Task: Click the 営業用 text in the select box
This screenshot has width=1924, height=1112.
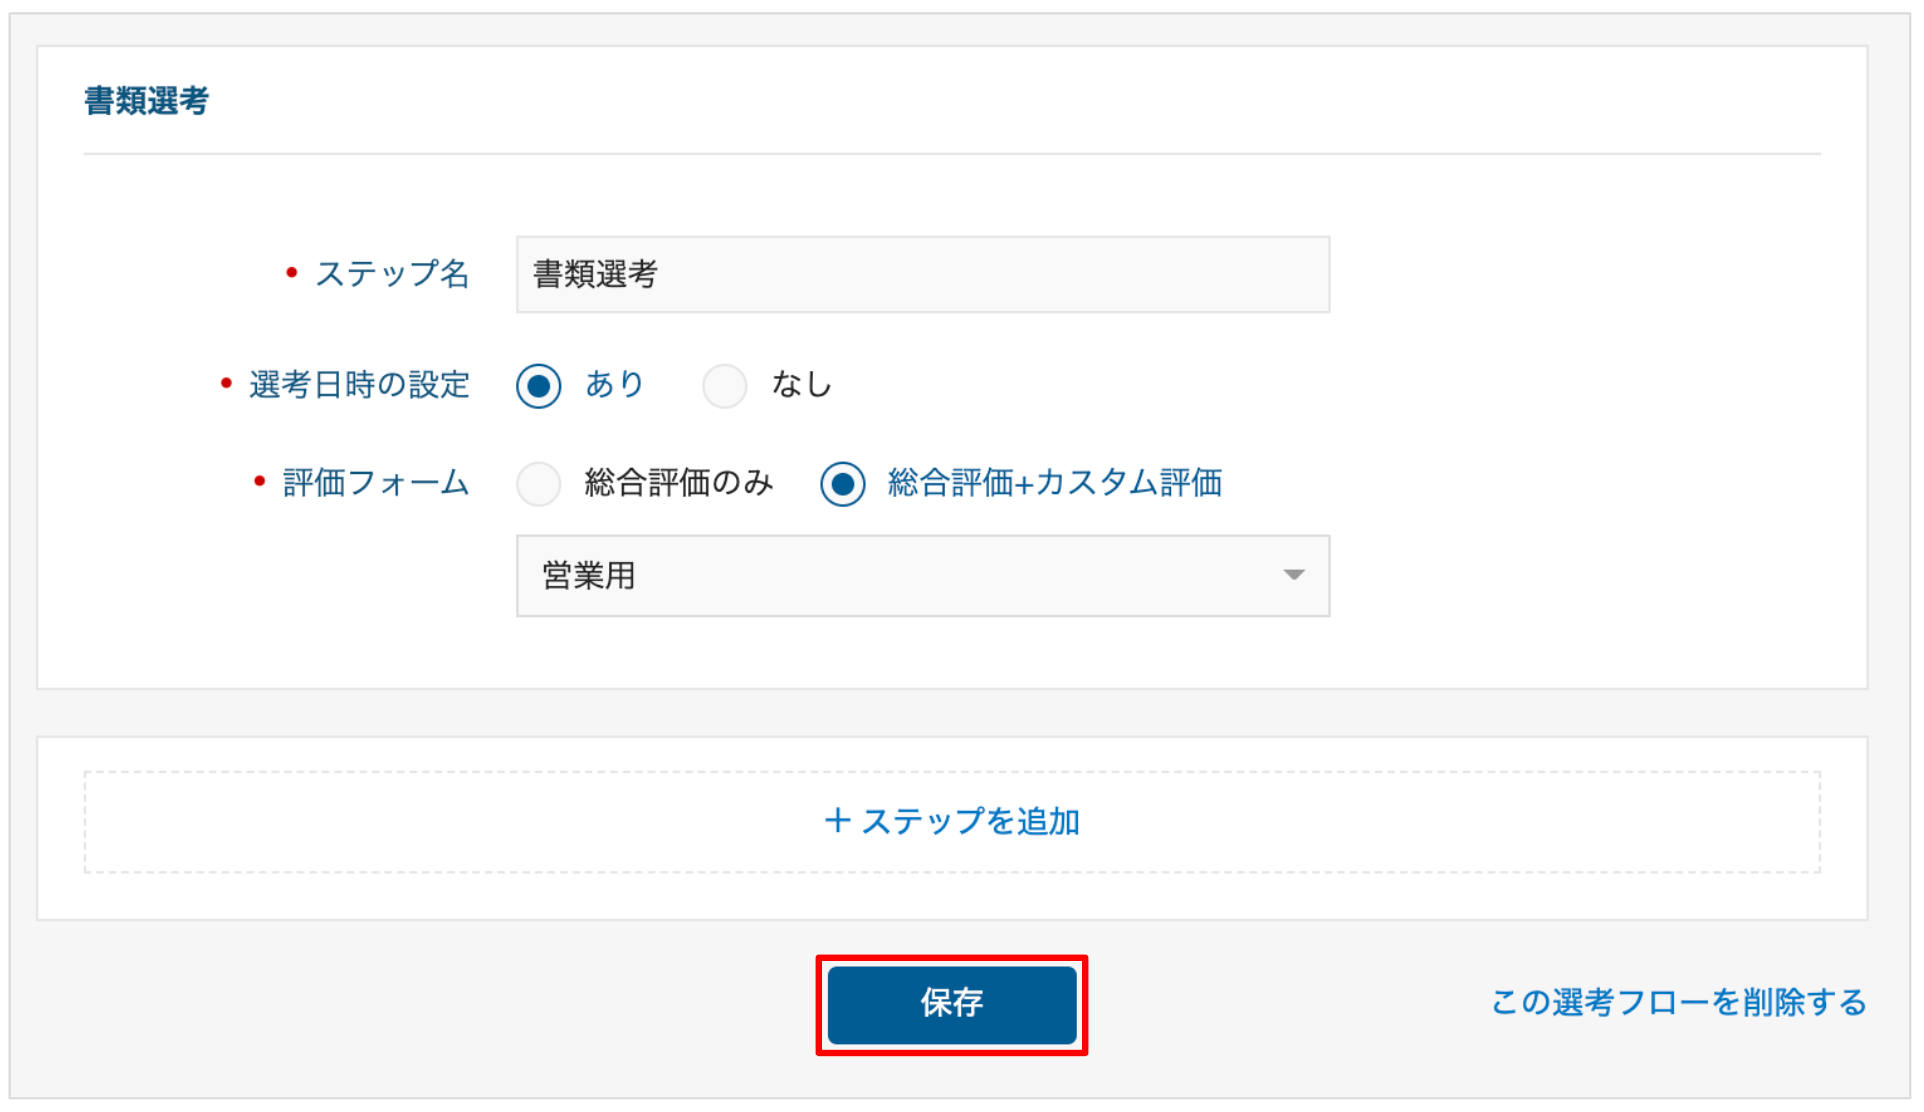Action: [589, 576]
